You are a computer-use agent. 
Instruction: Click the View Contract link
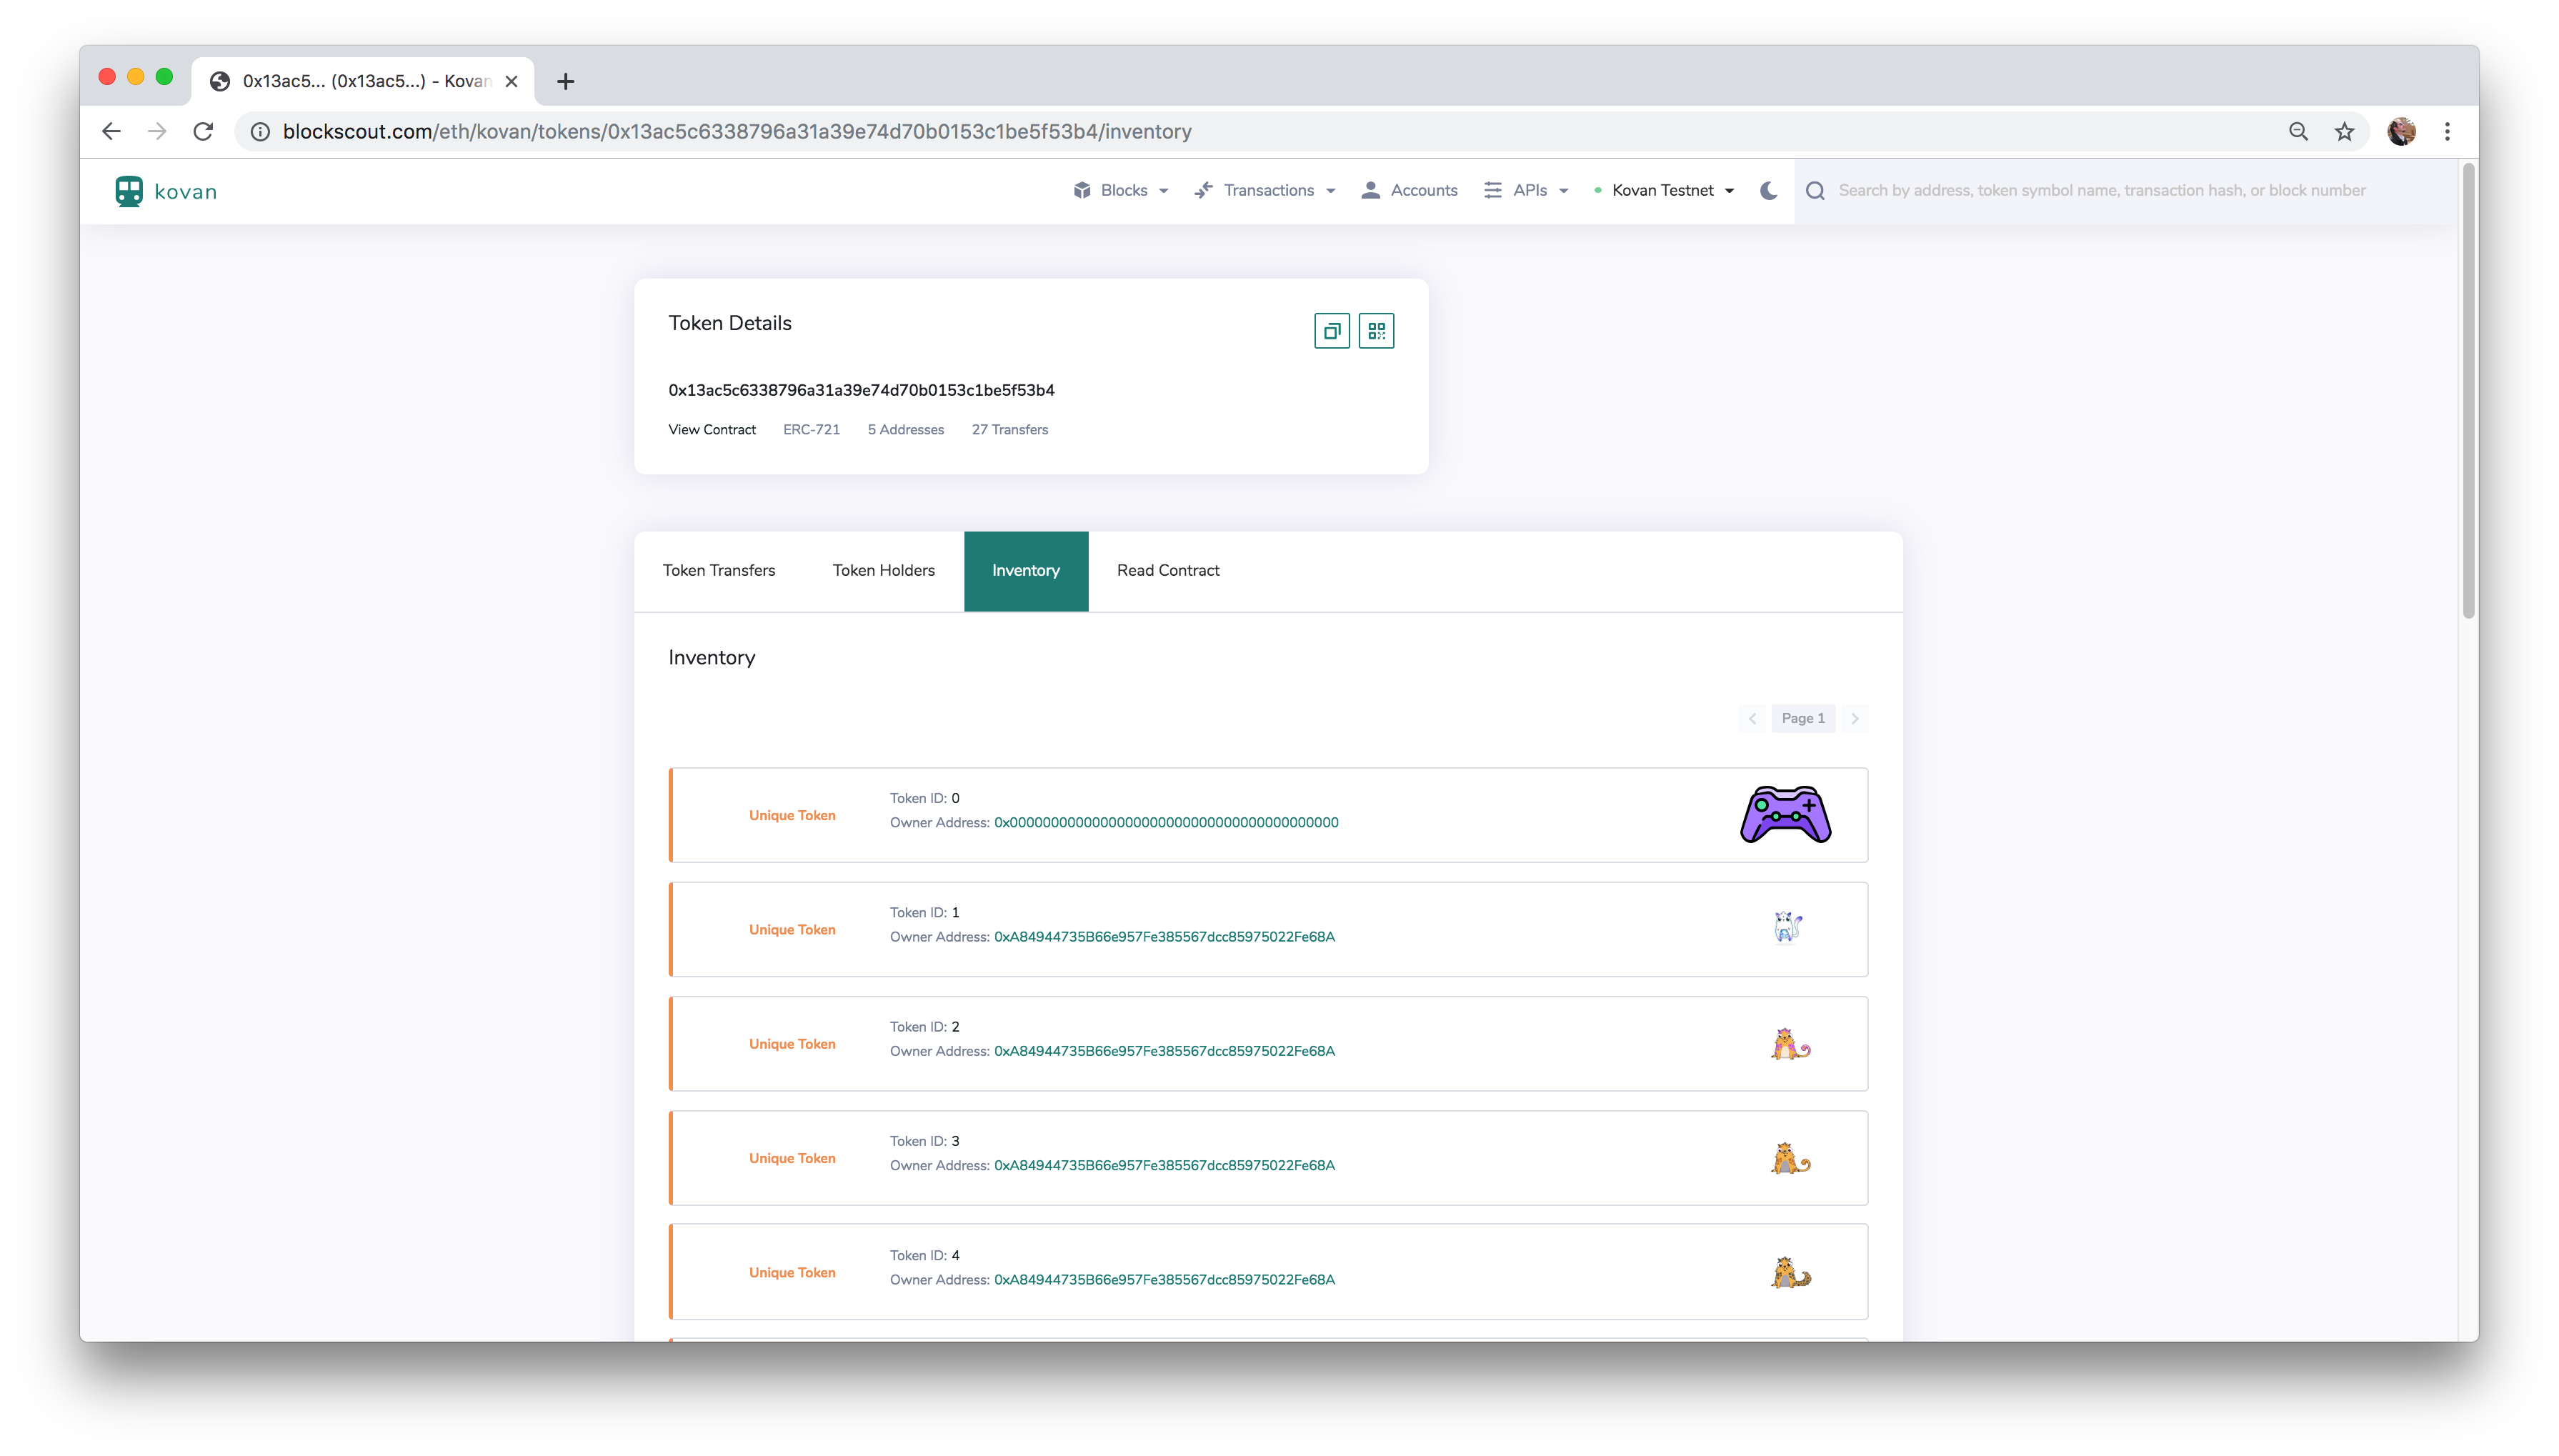pyautogui.click(x=711, y=429)
